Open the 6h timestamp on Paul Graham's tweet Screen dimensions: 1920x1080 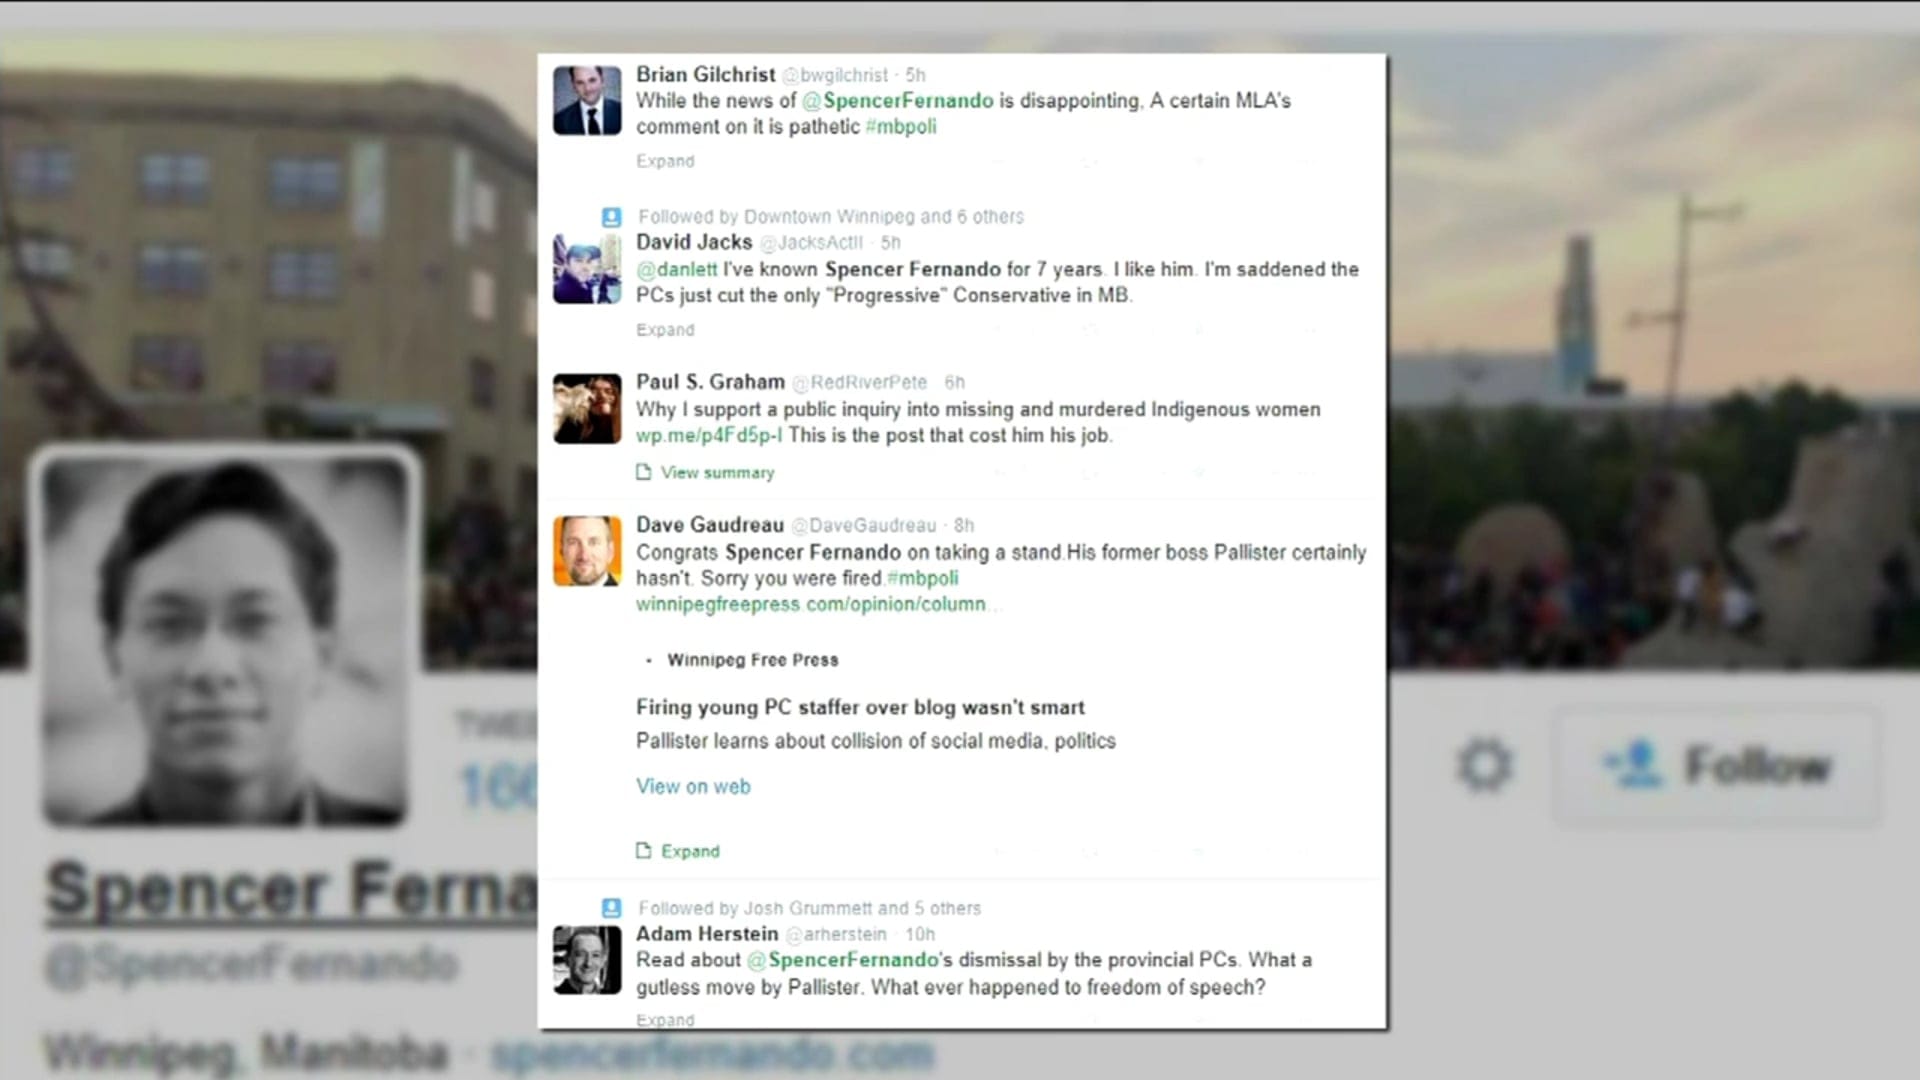pyautogui.click(x=955, y=383)
